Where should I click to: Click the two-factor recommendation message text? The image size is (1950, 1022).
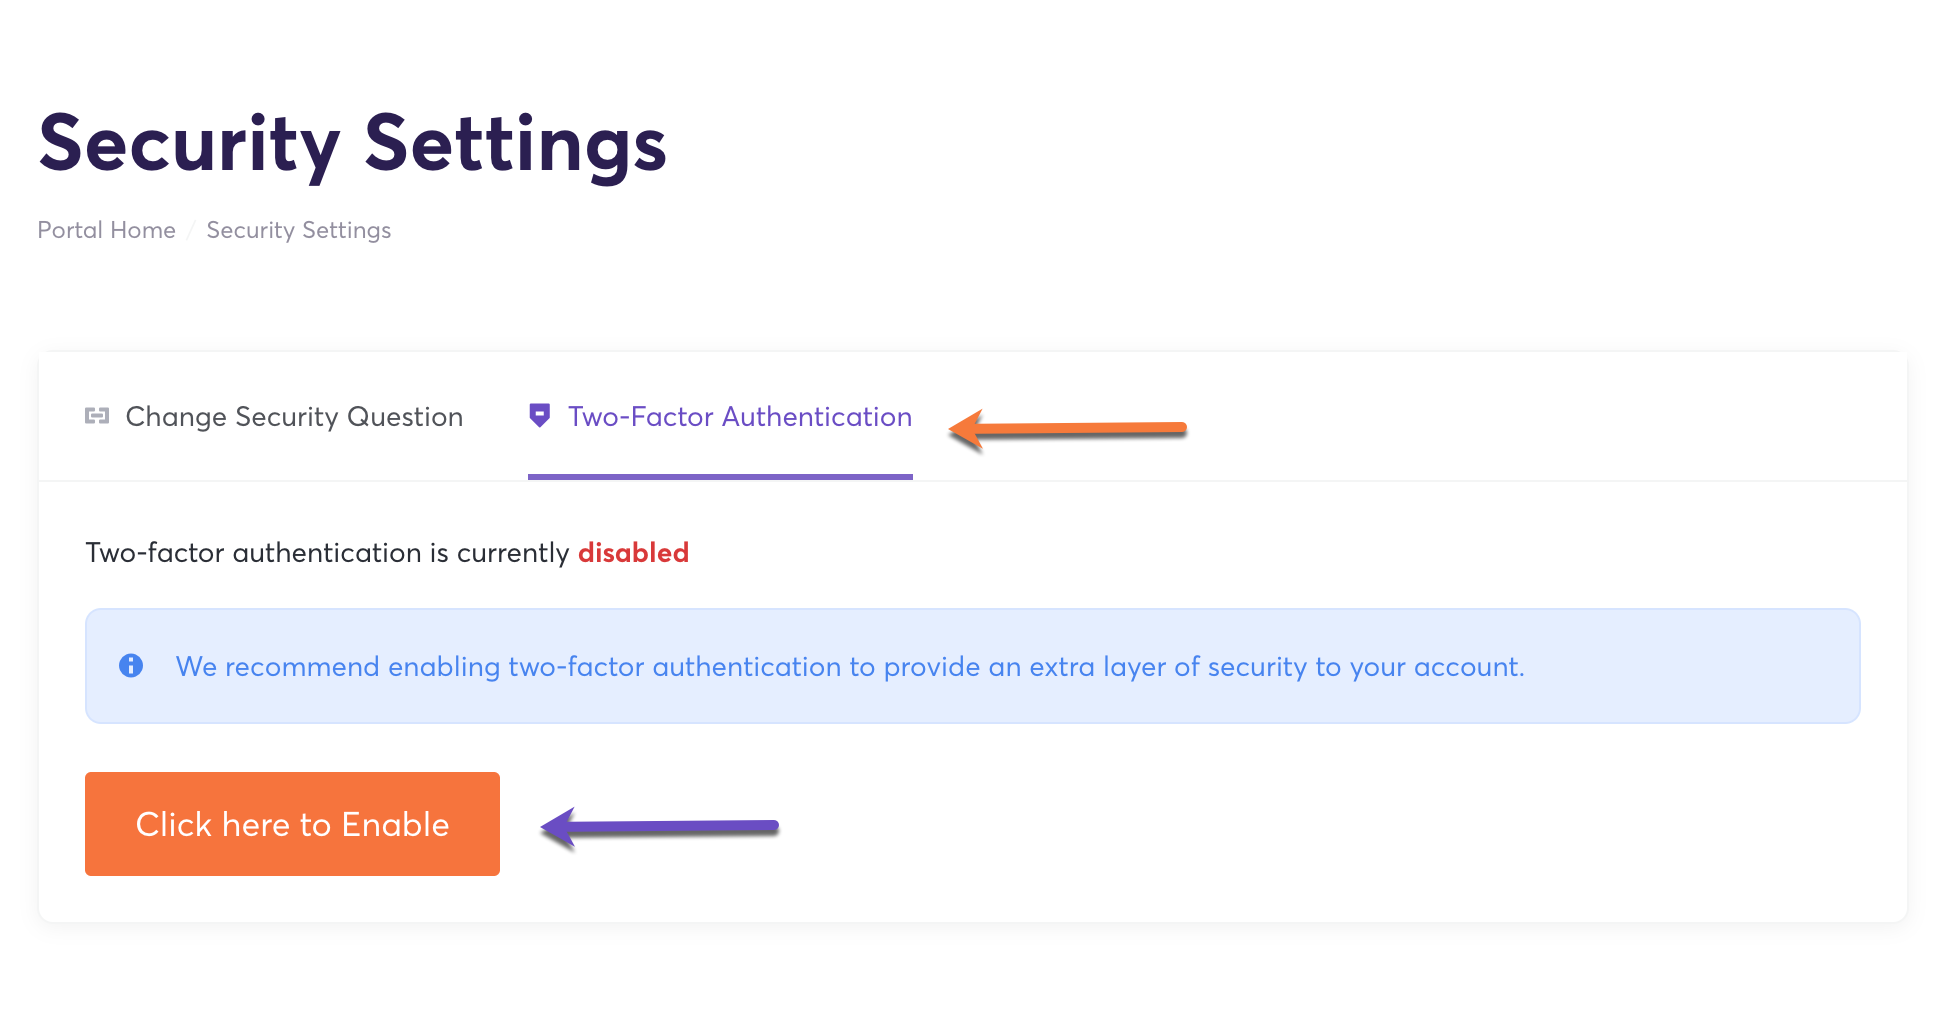click(x=849, y=667)
